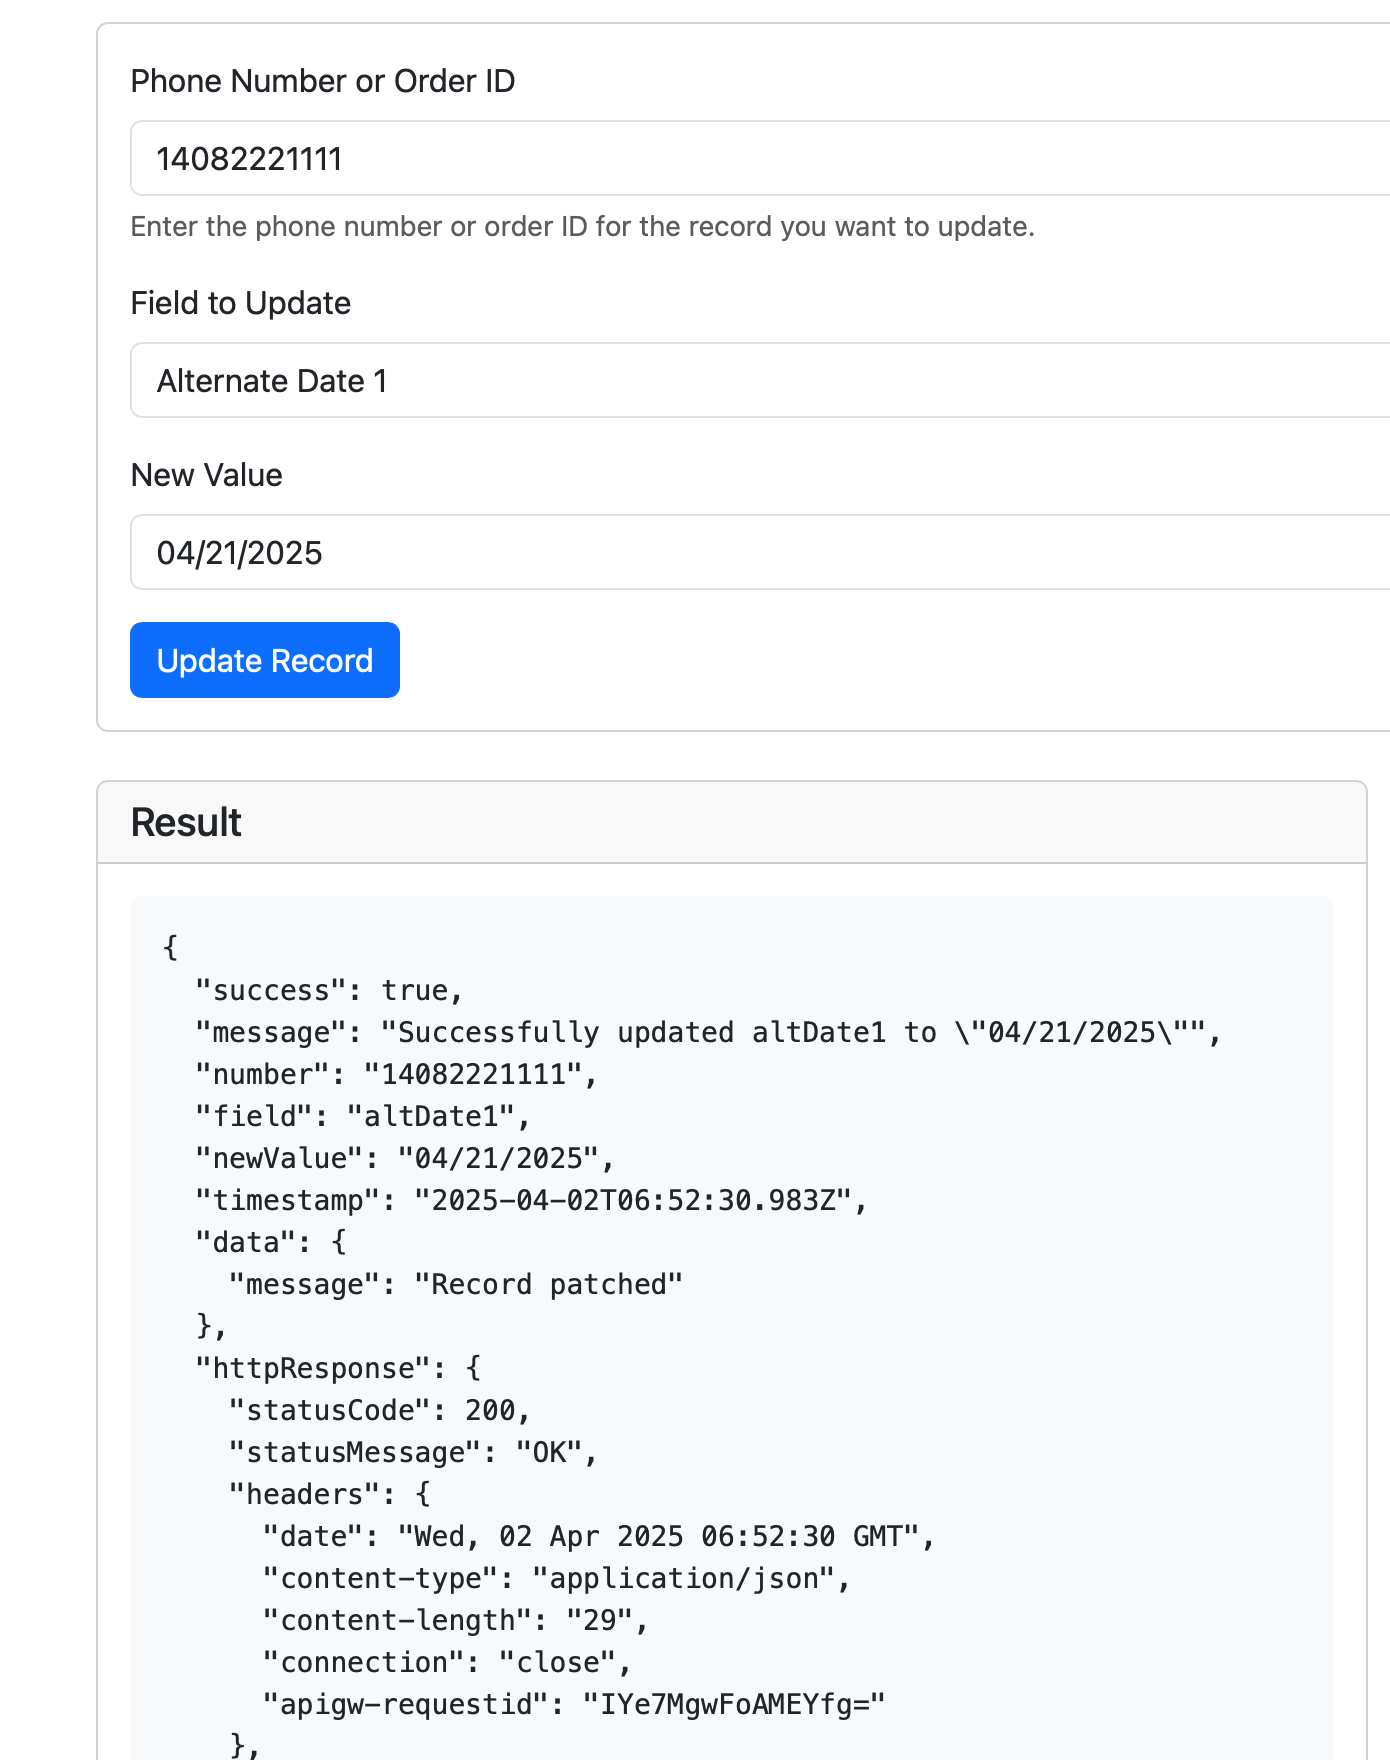This screenshot has width=1390, height=1760.
Task: Click the "field": "altDate1" result line
Action: pyautogui.click(x=362, y=1116)
